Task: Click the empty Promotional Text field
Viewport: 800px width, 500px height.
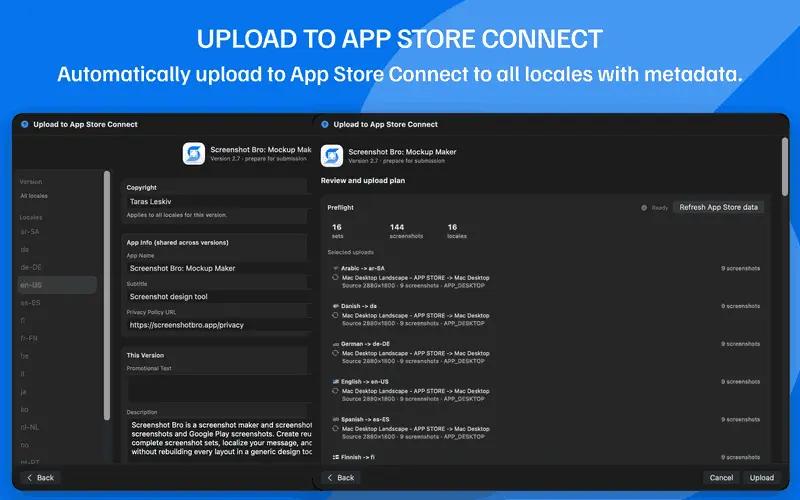Action: coord(219,390)
